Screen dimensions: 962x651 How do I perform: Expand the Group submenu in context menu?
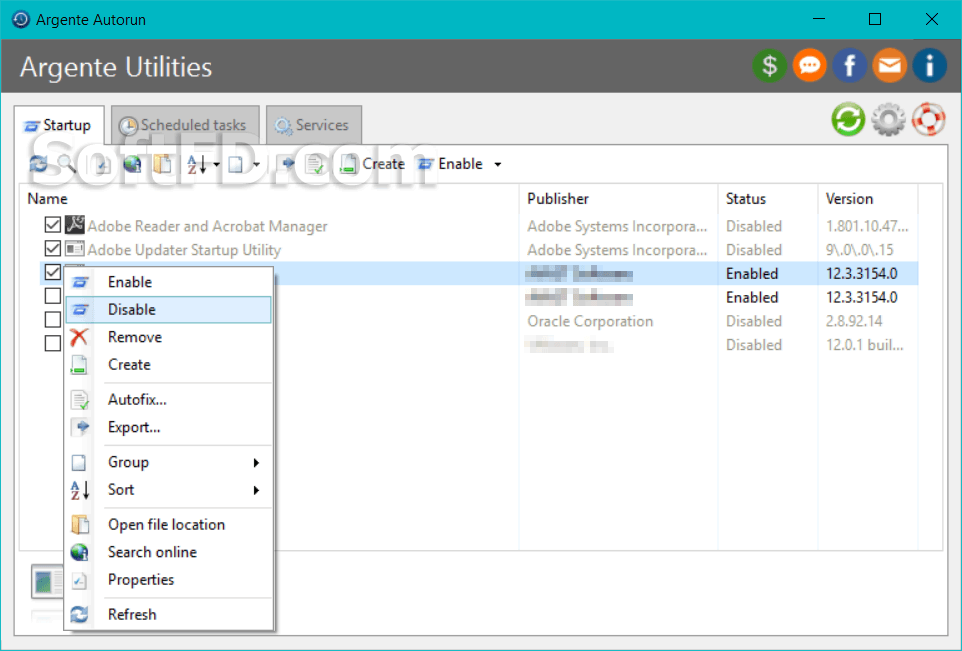[256, 463]
